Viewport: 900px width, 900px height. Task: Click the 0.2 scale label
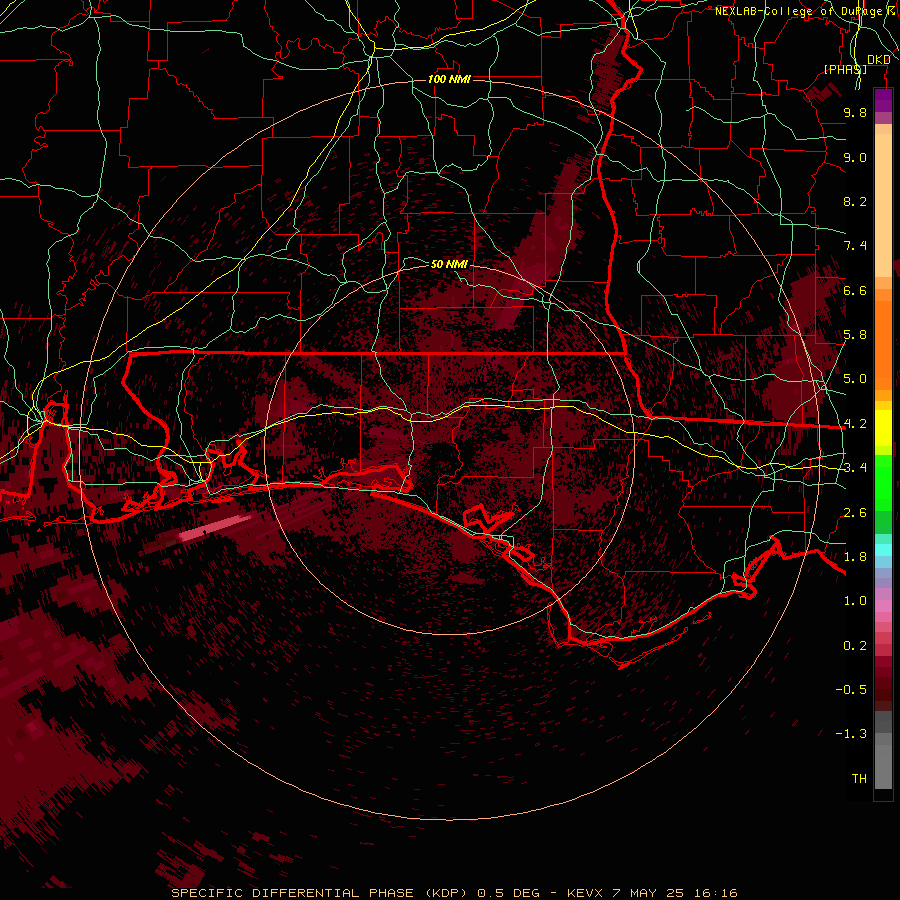coord(855,646)
